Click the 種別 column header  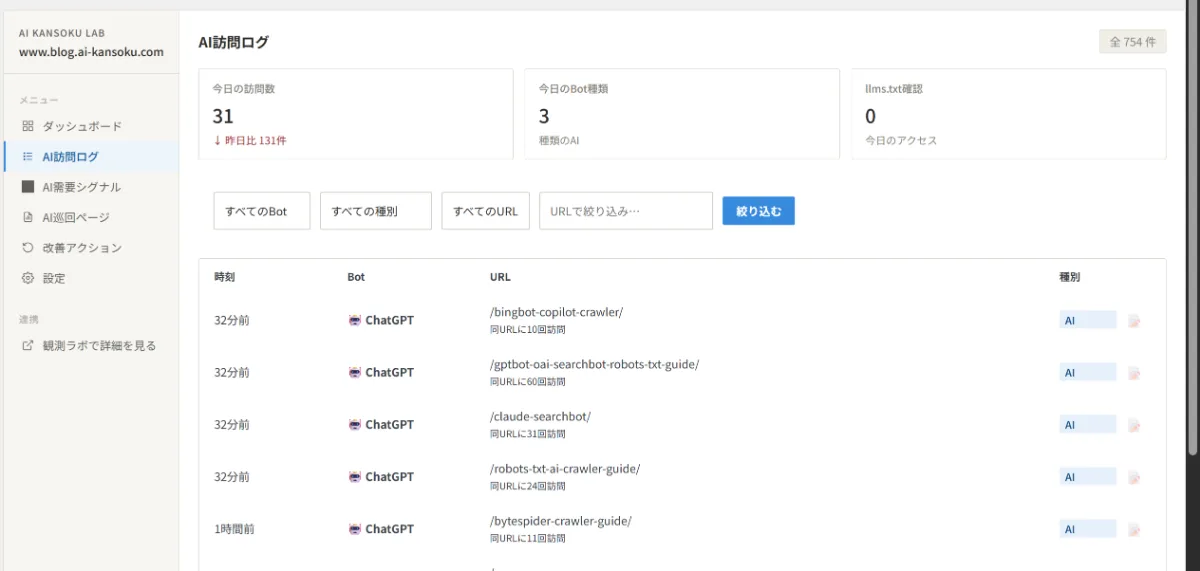pos(1069,276)
